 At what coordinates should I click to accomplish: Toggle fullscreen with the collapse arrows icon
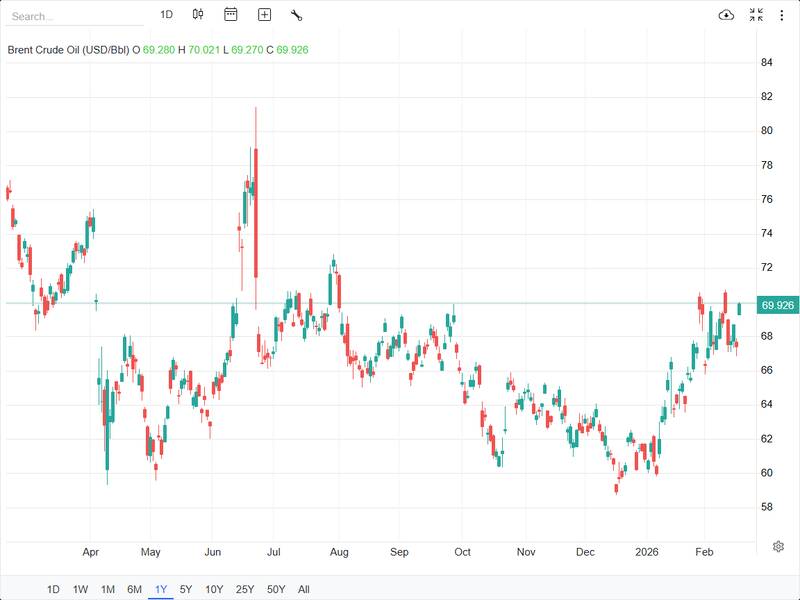[x=756, y=15]
